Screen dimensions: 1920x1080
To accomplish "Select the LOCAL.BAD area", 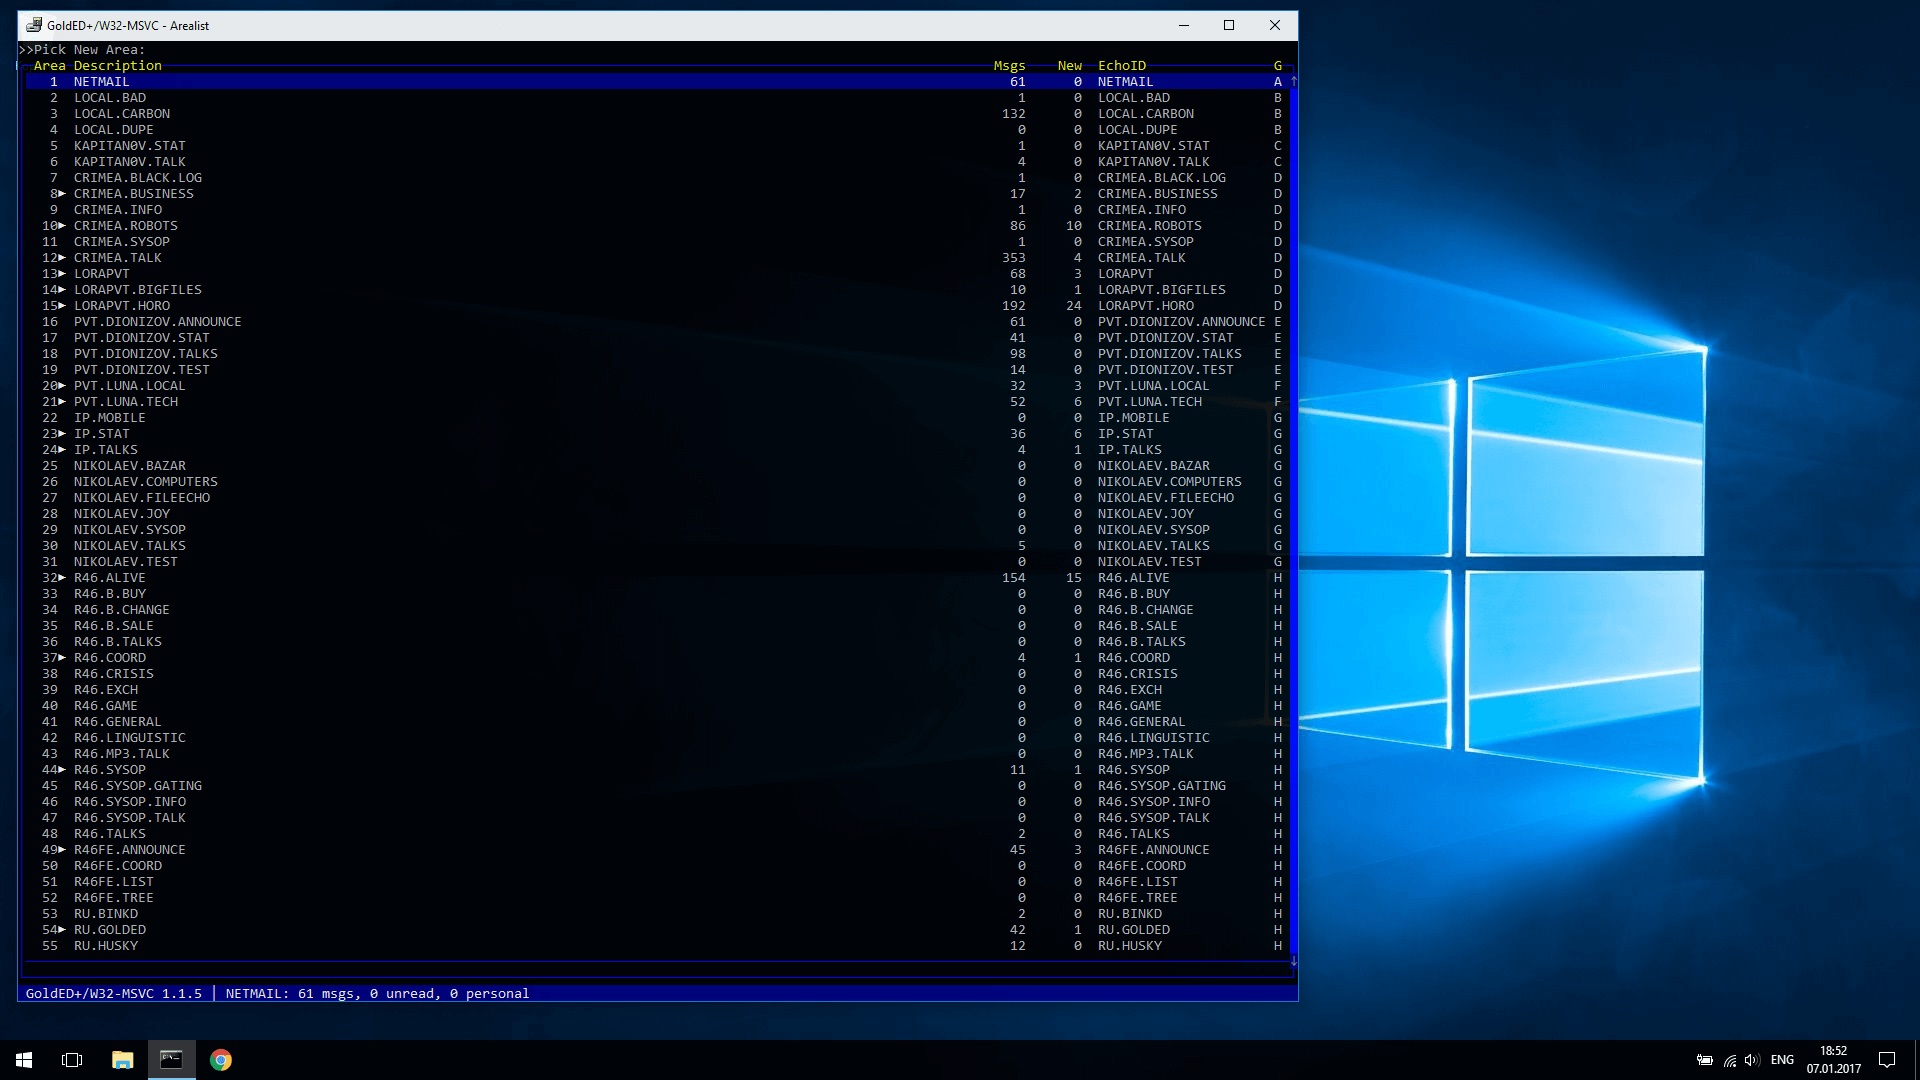I will tap(657, 98).
